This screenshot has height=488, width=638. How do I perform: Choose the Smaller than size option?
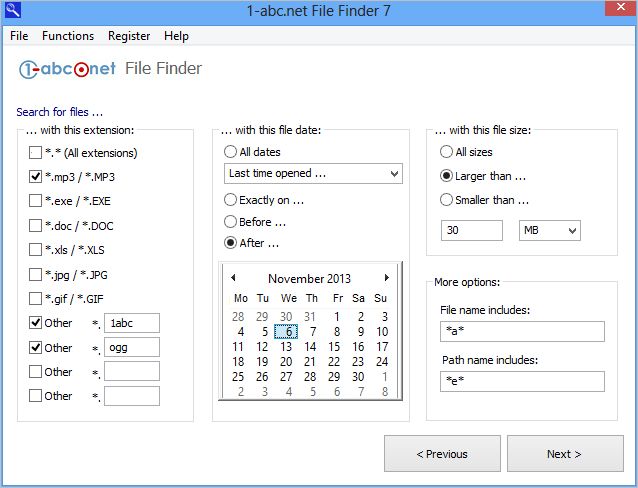(447, 200)
